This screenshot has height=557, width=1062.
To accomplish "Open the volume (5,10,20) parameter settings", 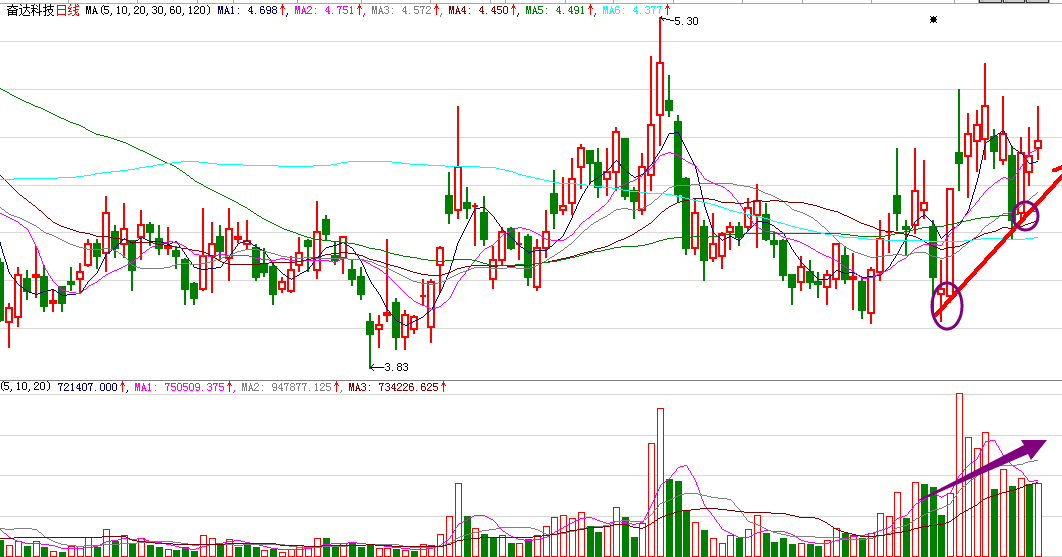I will [x=27, y=386].
